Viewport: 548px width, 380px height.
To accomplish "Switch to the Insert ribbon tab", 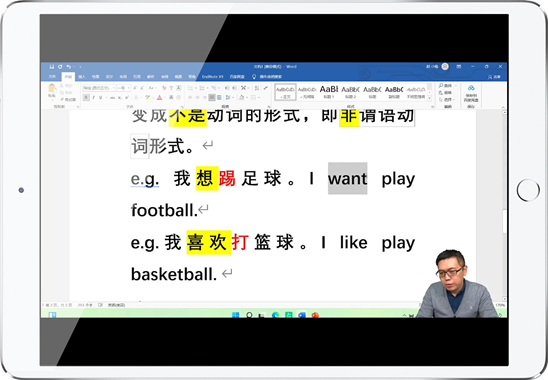I will coord(82,77).
